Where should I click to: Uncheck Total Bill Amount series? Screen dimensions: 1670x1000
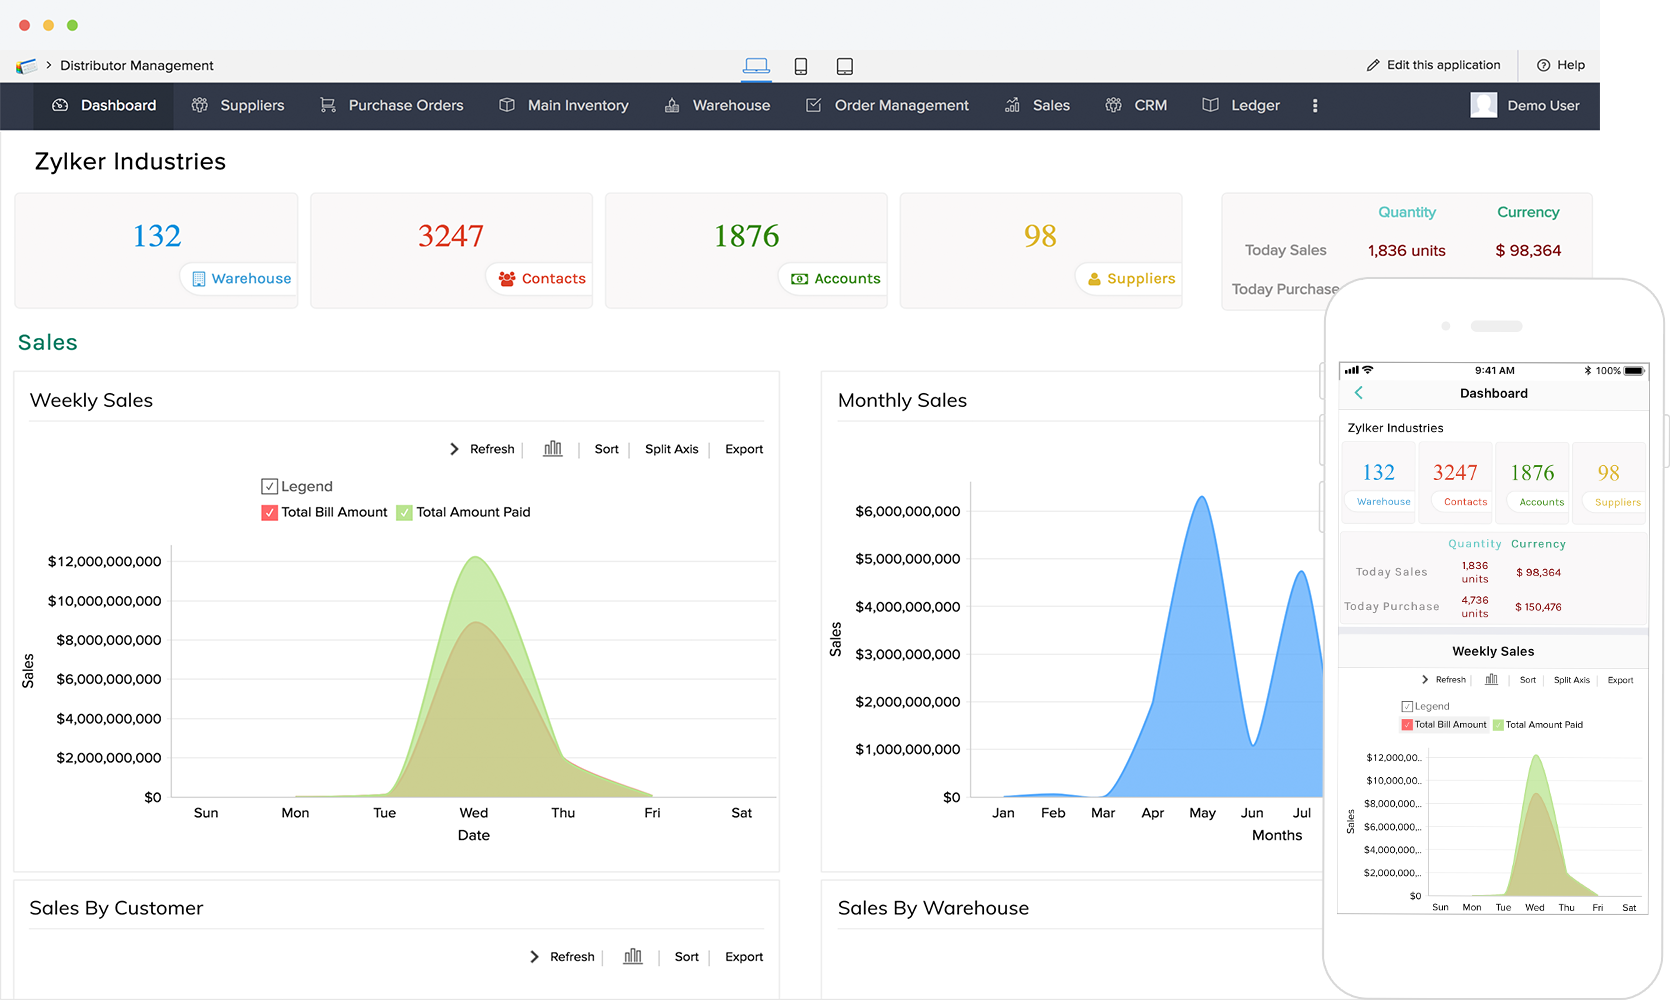[x=269, y=512]
